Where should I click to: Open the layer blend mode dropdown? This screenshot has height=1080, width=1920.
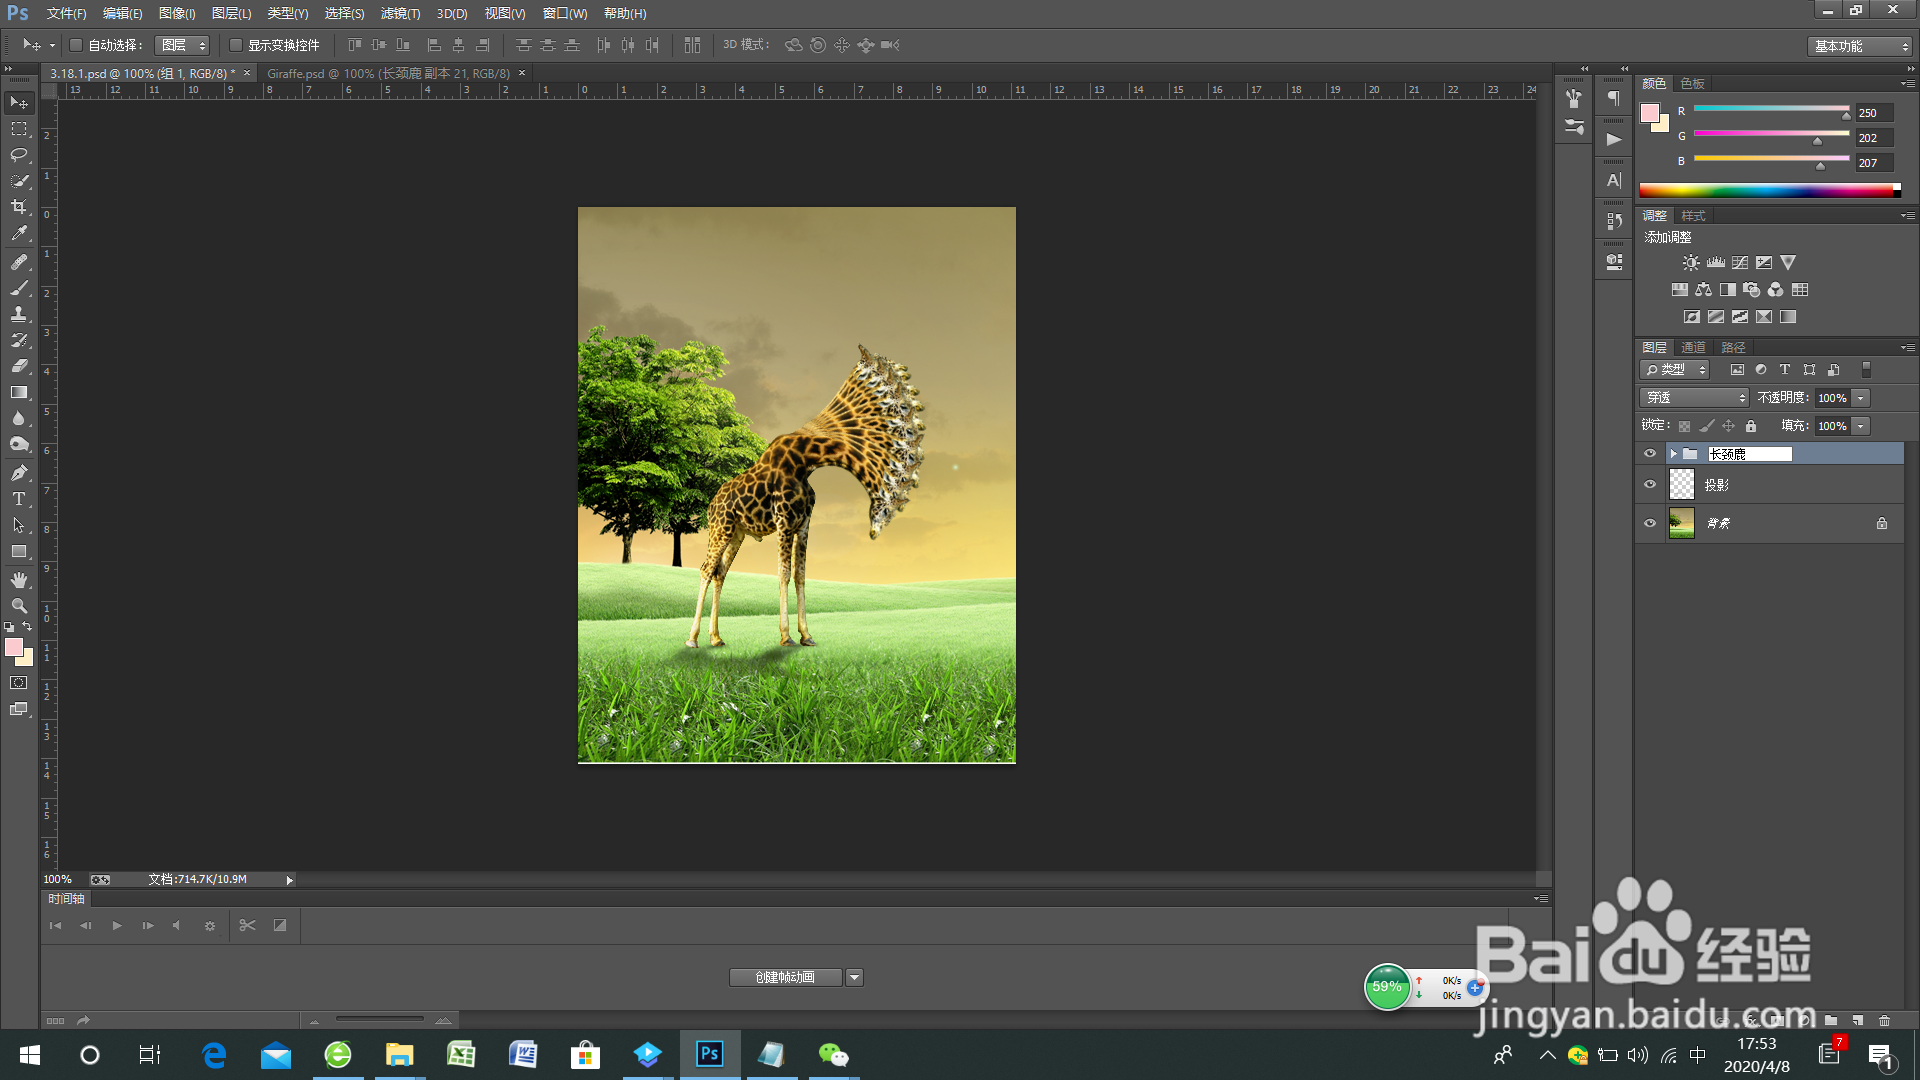click(x=1695, y=398)
